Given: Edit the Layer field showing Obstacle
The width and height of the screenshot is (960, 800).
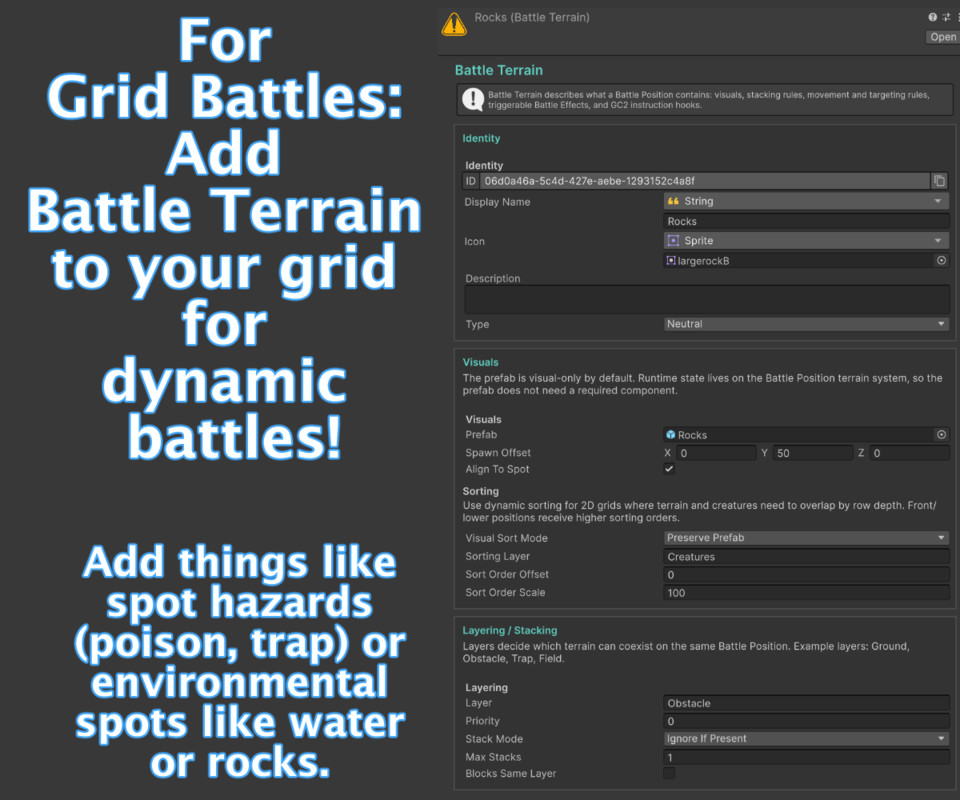Looking at the screenshot, I should tap(806, 703).
